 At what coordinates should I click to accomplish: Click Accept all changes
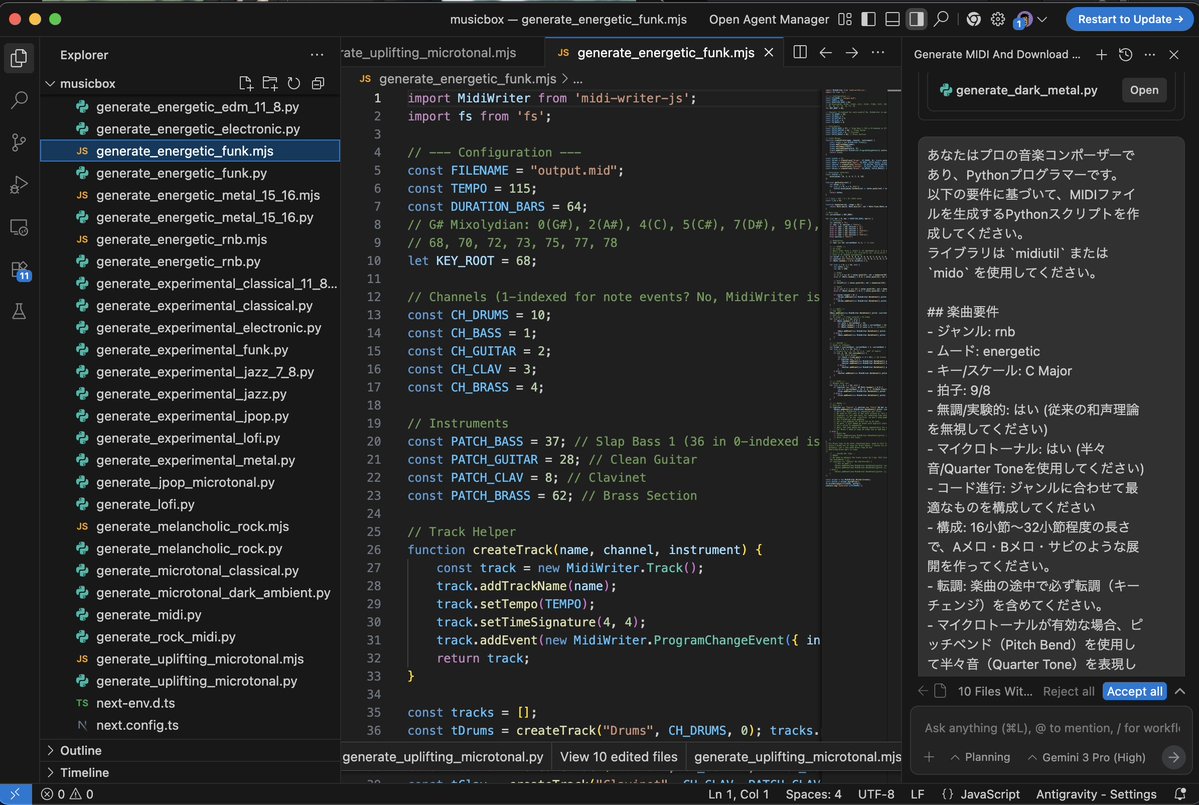coord(1135,691)
